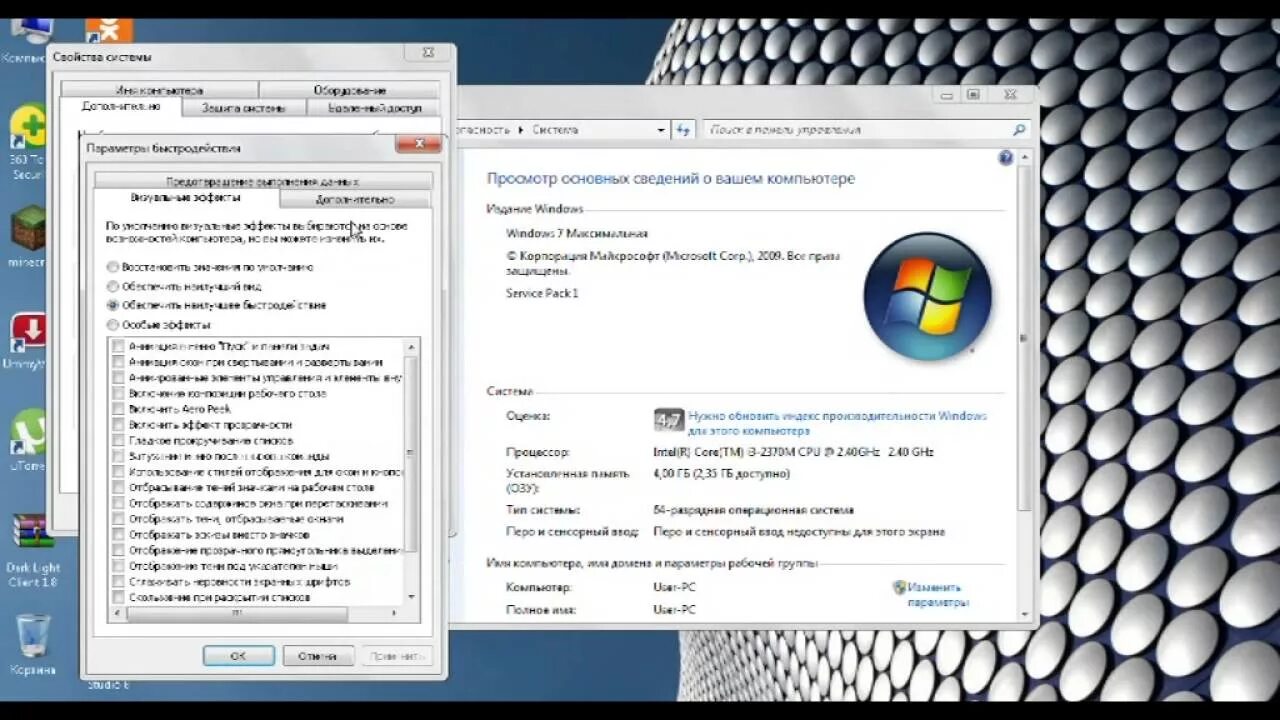This screenshot has width=1280, height=720.
Task: Click the refresh arrows beside the address bar
Action: click(x=683, y=129)
